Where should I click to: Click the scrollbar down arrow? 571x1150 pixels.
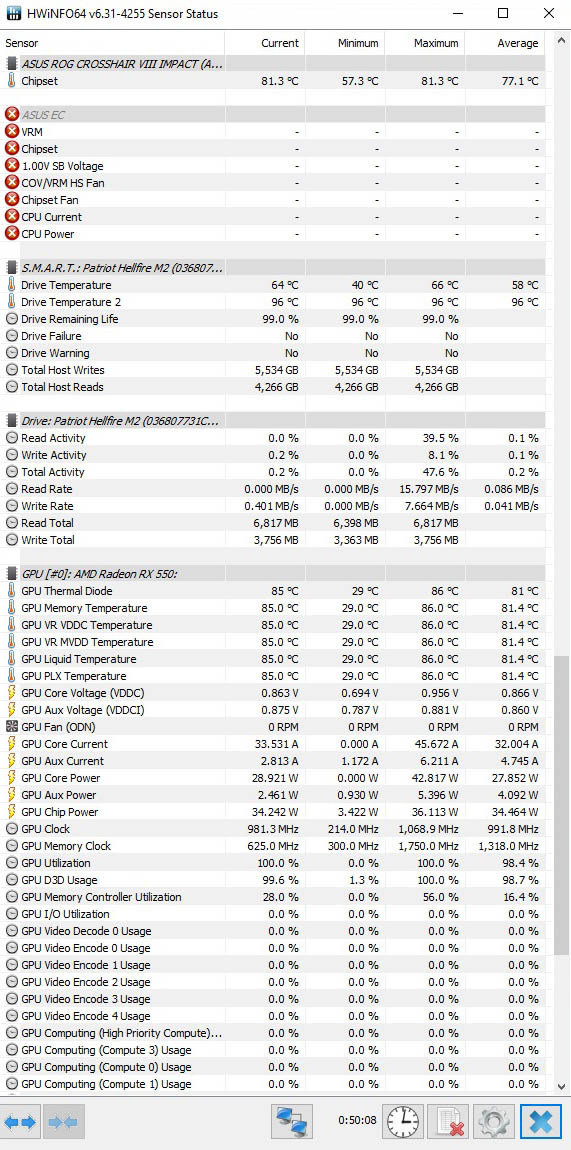point(562,1086)
